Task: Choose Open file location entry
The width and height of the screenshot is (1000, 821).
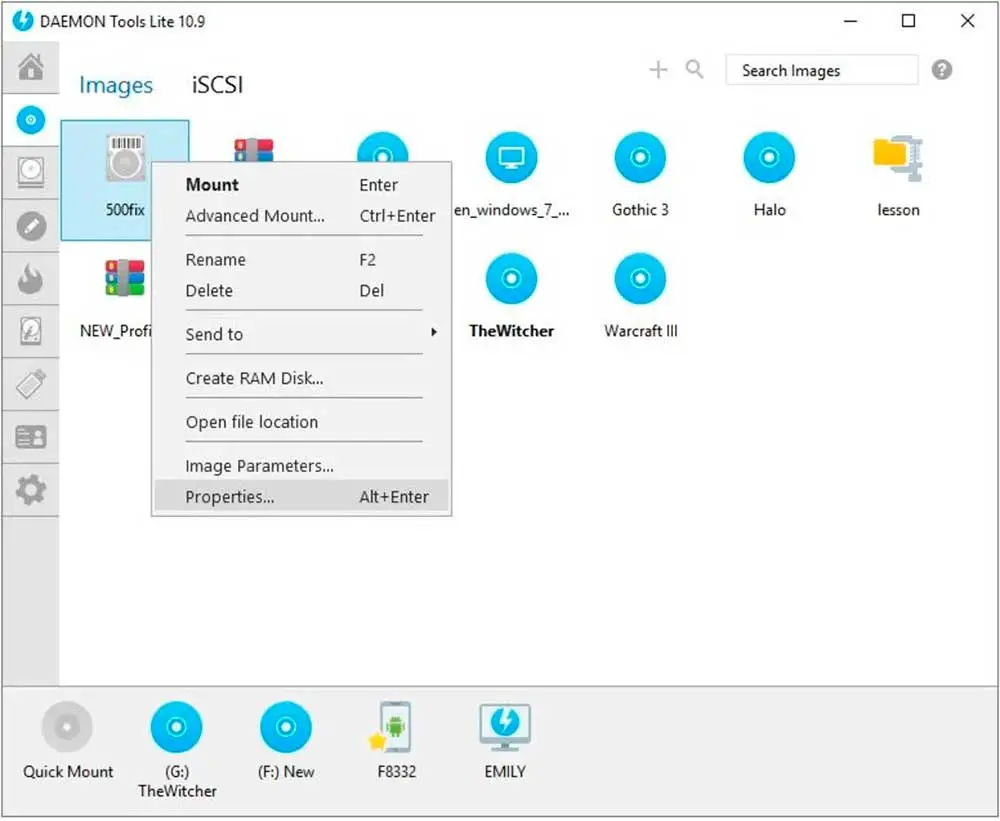Action: pyautogui.click(x=301, y=422)
